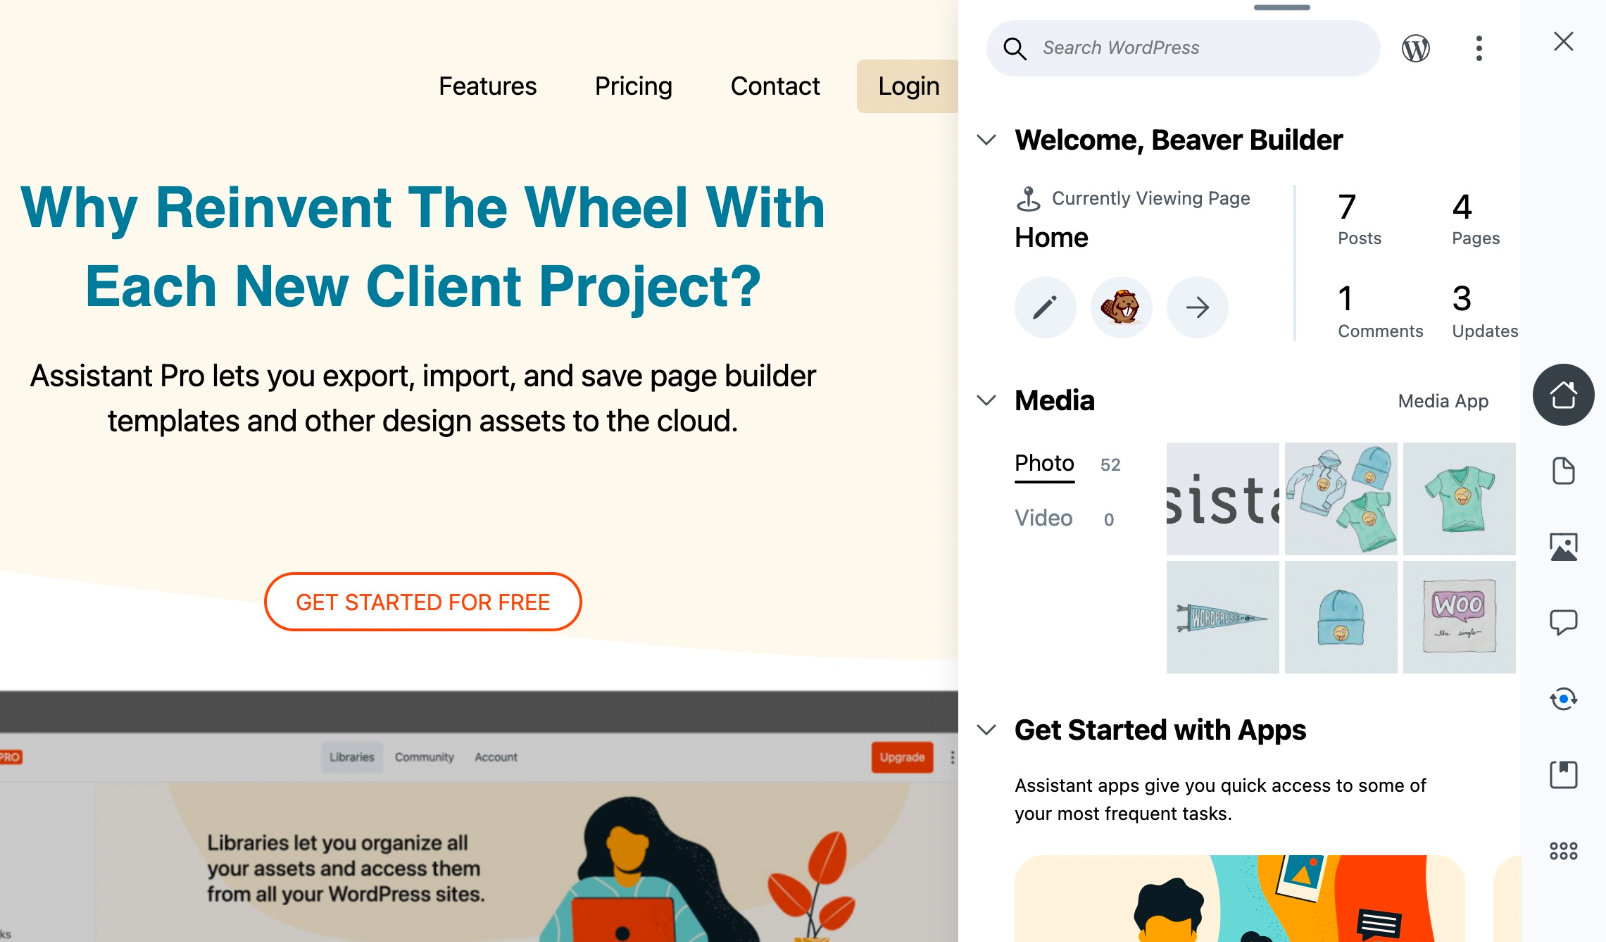Collapse the Get Started with Apps section

987,730
